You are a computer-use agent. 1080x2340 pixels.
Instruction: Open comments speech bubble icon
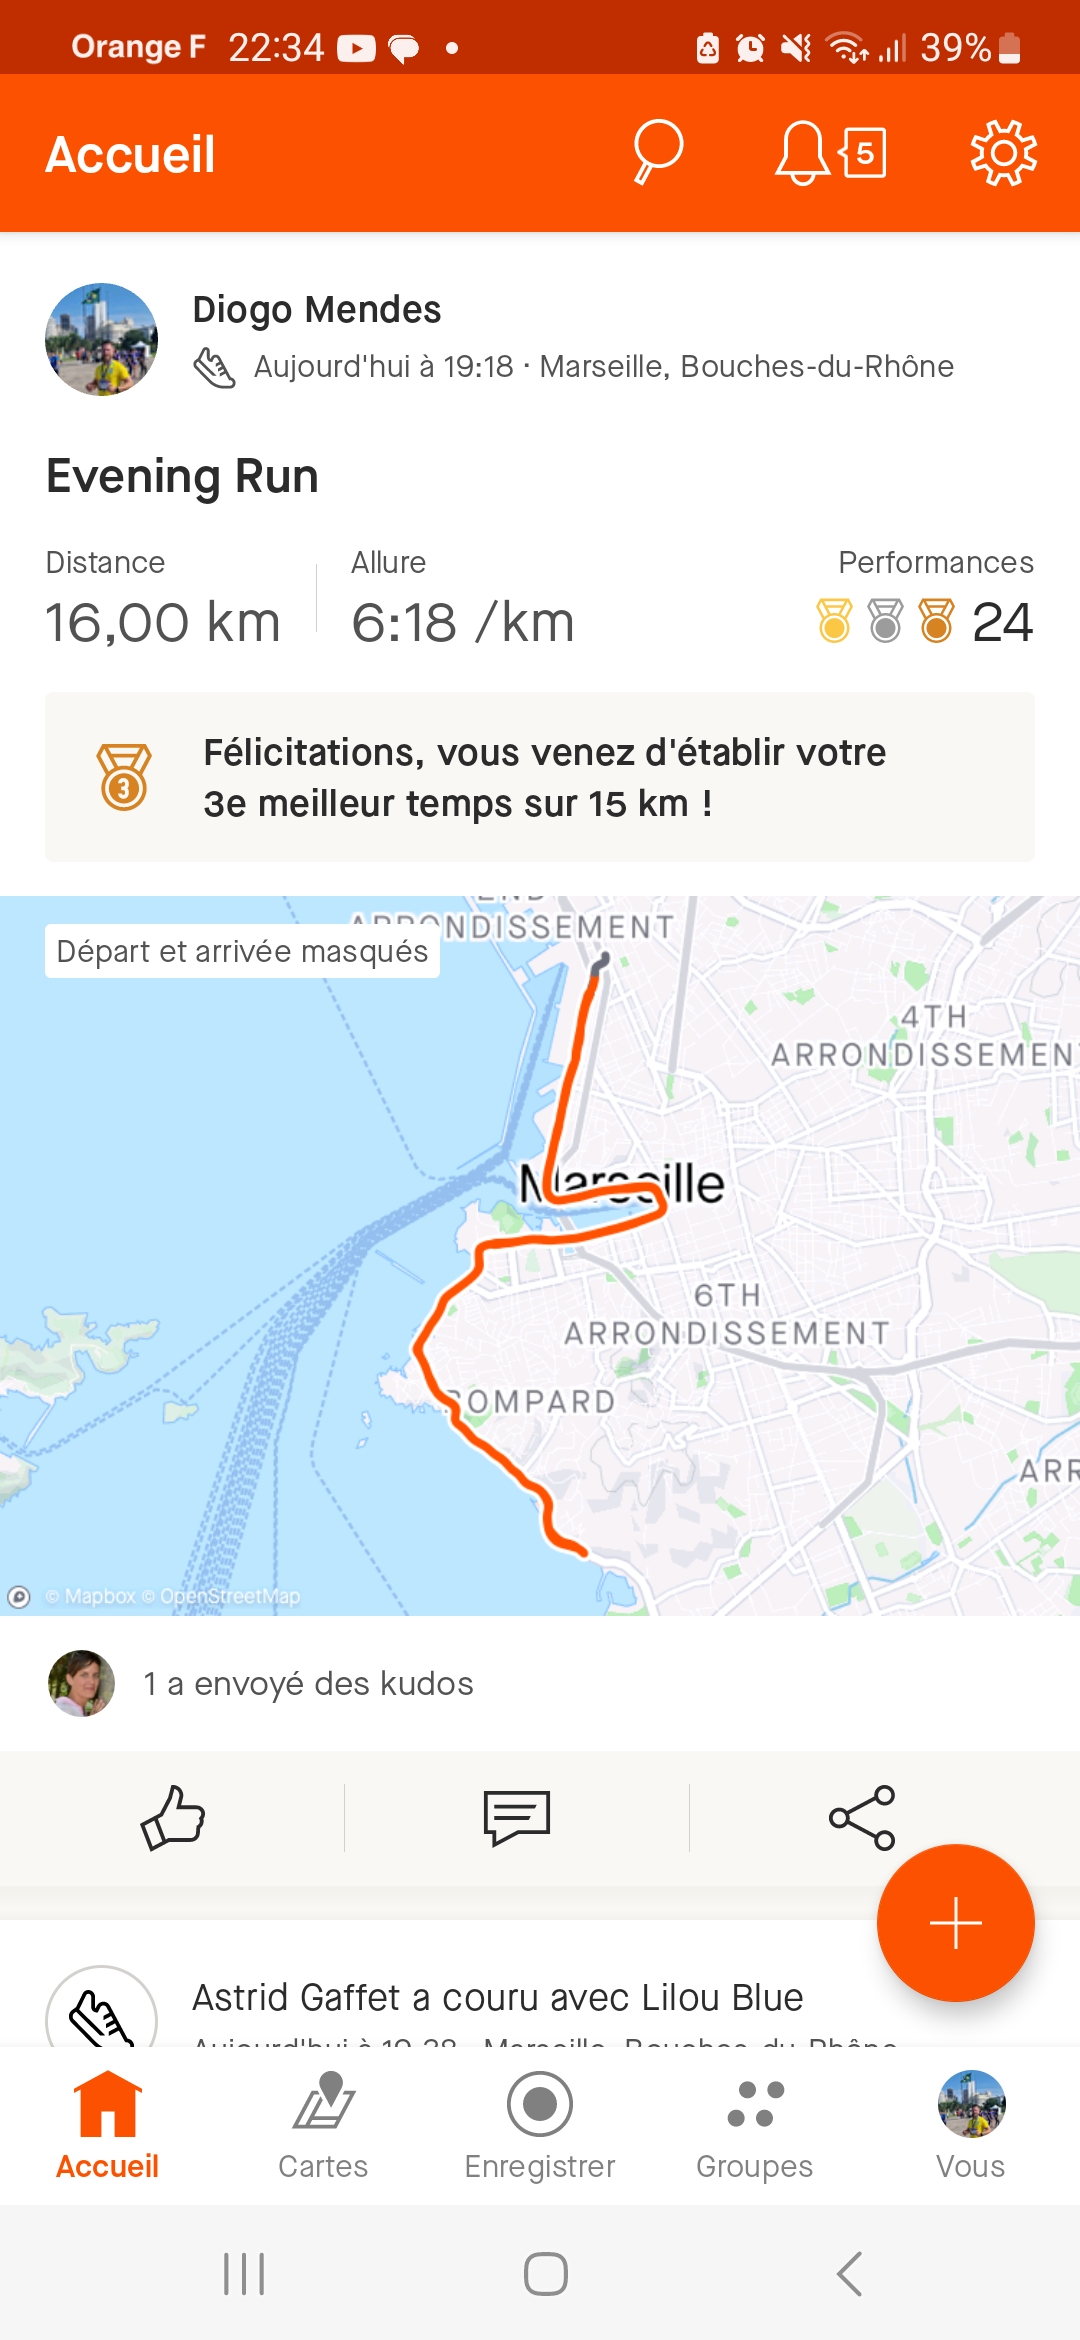coord(517,1818)
